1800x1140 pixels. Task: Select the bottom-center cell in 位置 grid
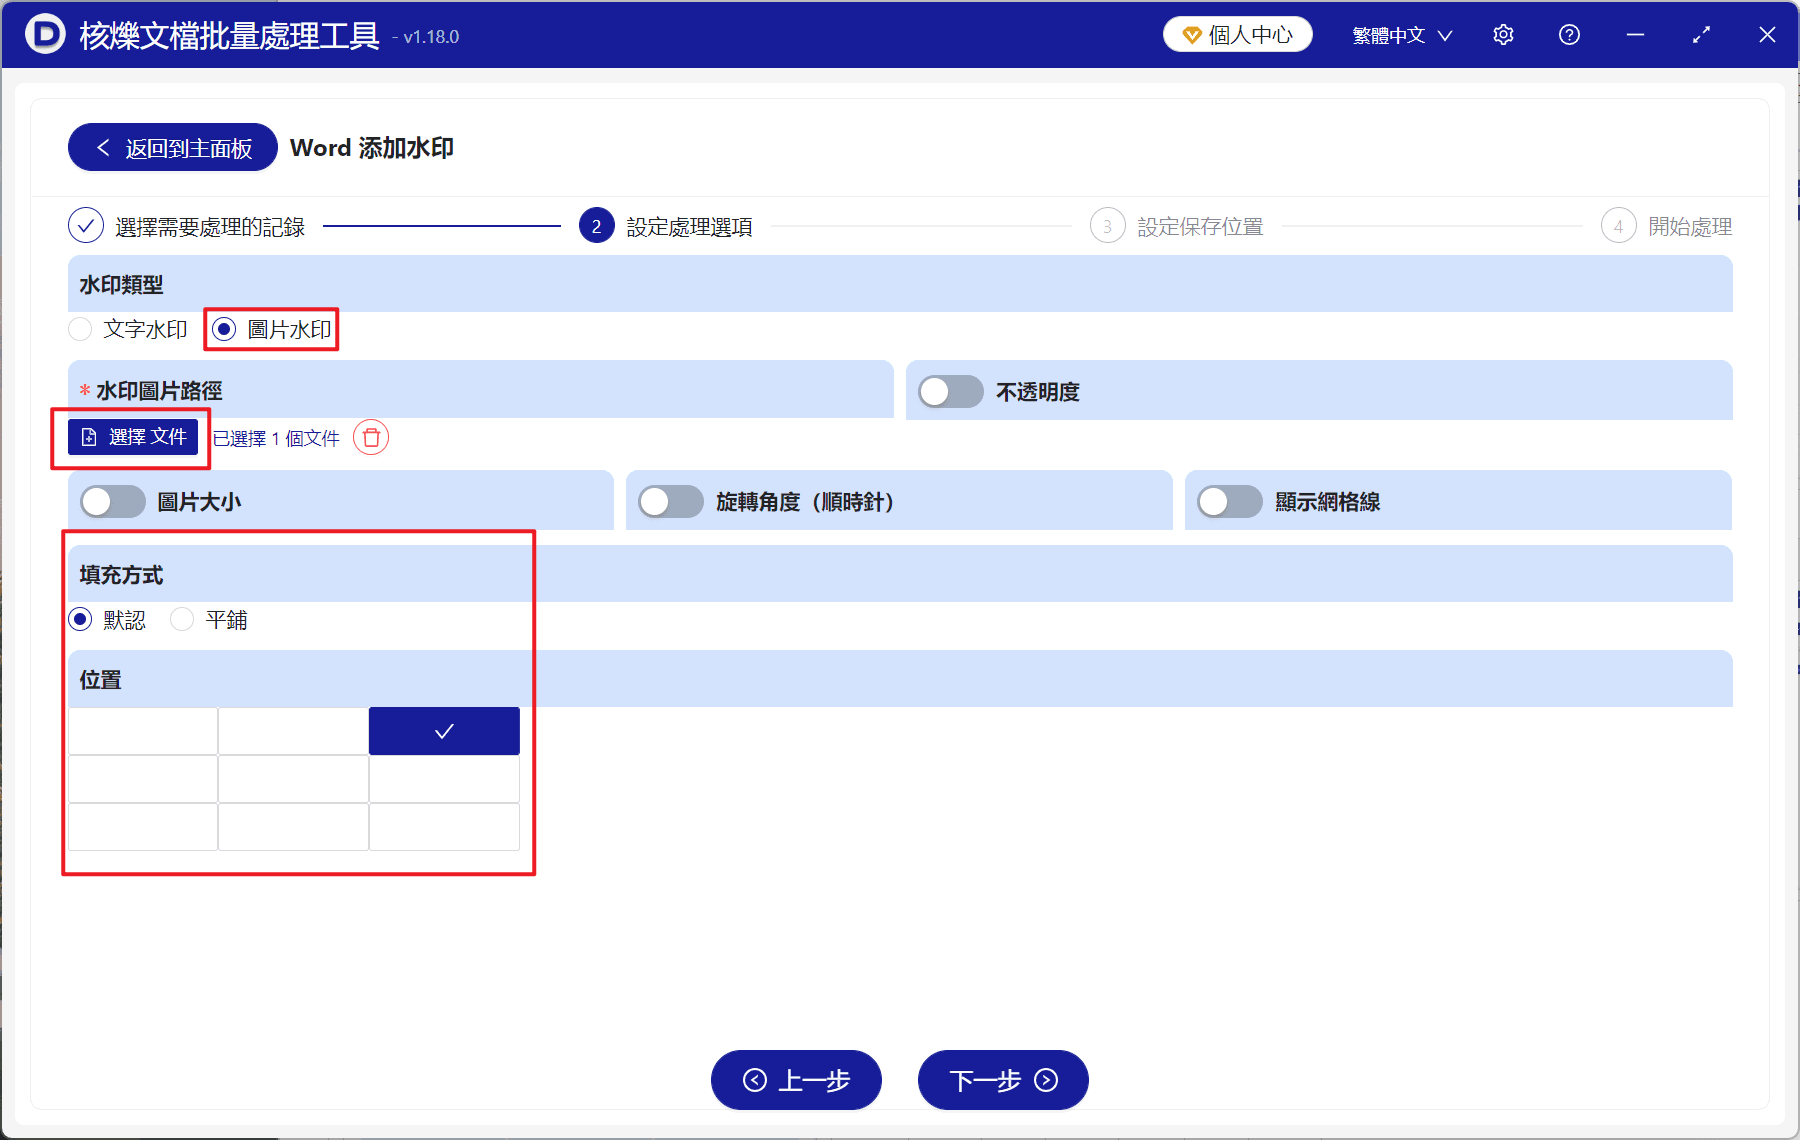click(x=293, y=826)
